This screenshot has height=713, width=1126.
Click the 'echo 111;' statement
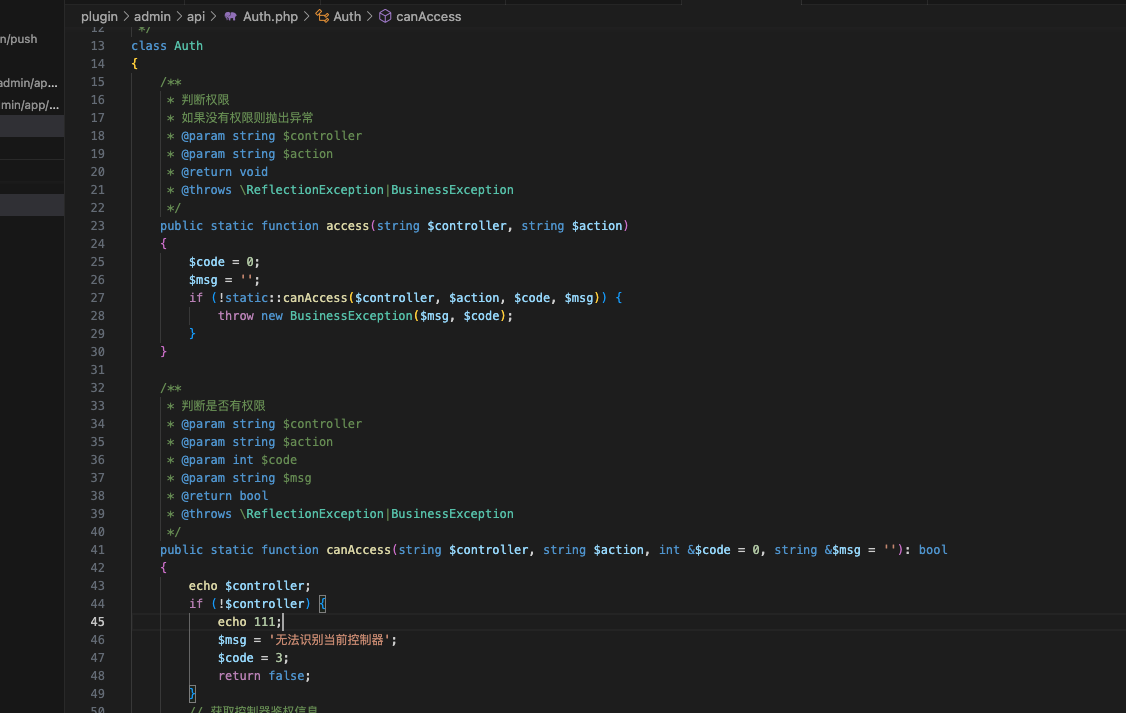tap(250, 622)
